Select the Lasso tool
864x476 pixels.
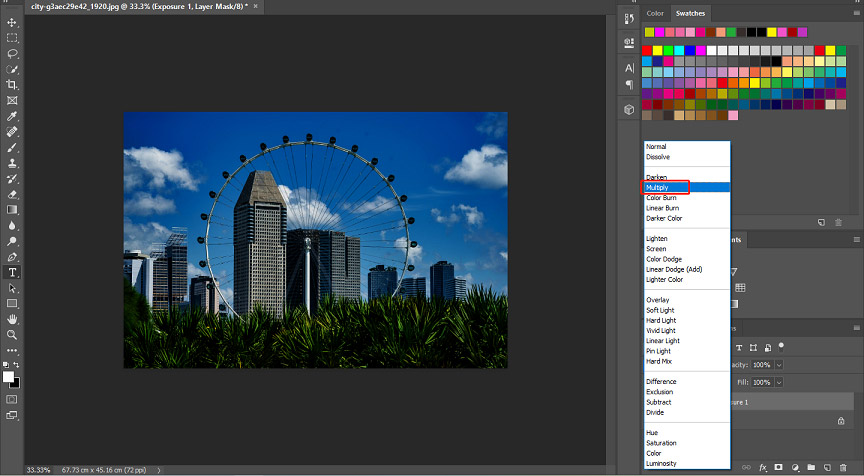(x=12, y=54)
